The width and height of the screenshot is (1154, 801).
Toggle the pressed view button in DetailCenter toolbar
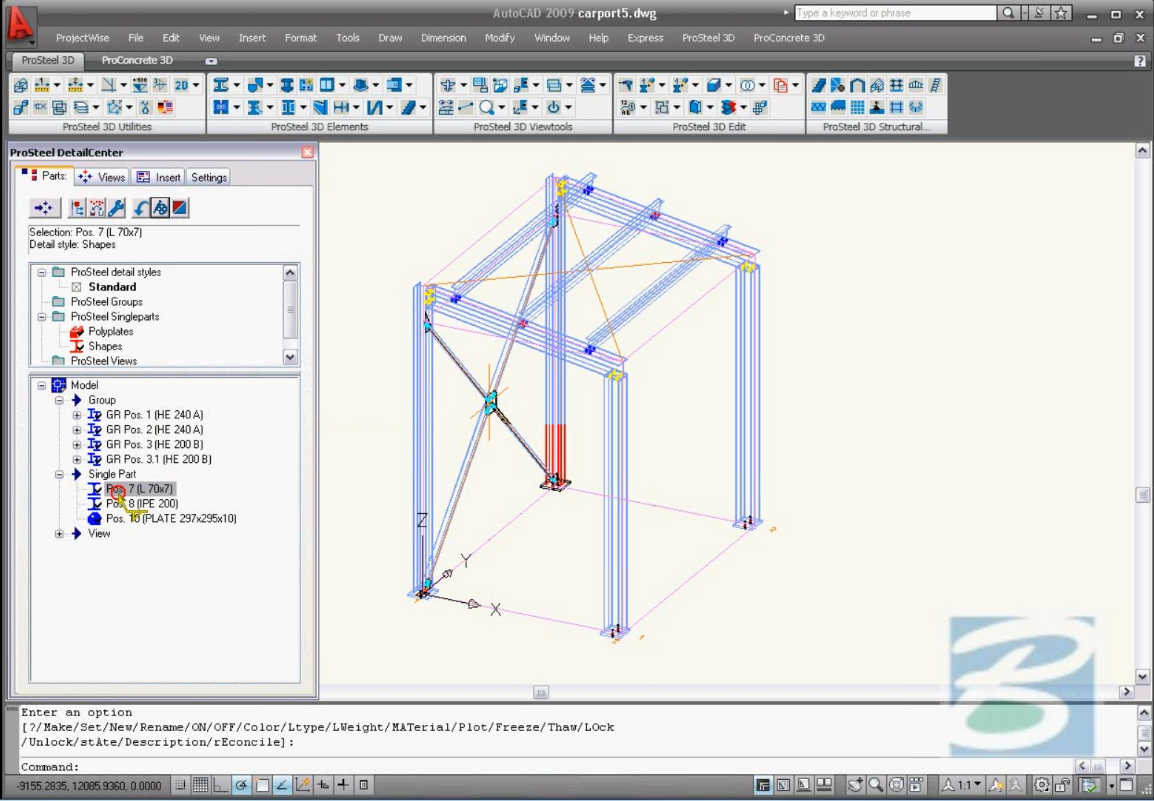[x=160, y=208]
